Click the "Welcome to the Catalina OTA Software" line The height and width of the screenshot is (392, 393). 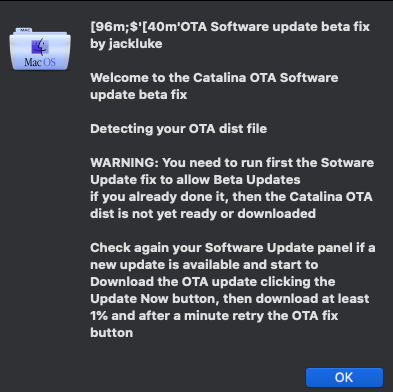point(214,78)
